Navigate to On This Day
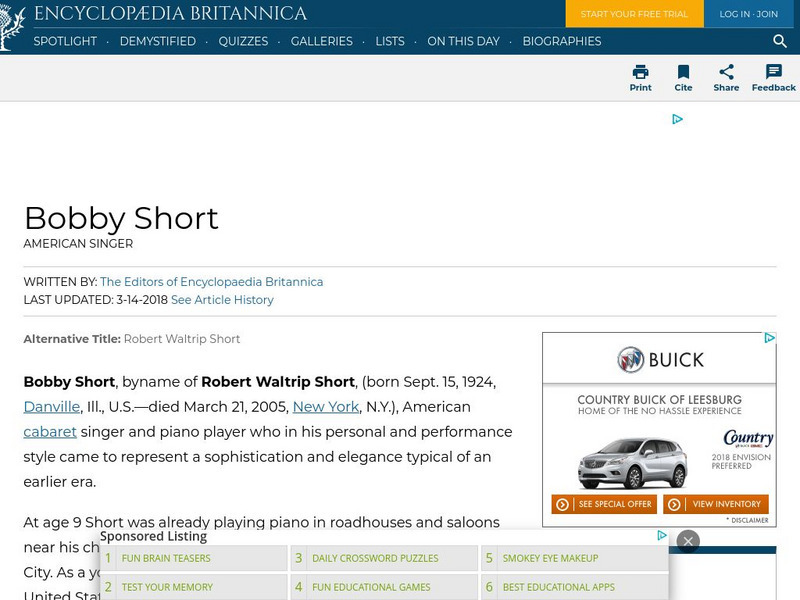800x600 pixels. pyautogui.click(x=463, y=42)
